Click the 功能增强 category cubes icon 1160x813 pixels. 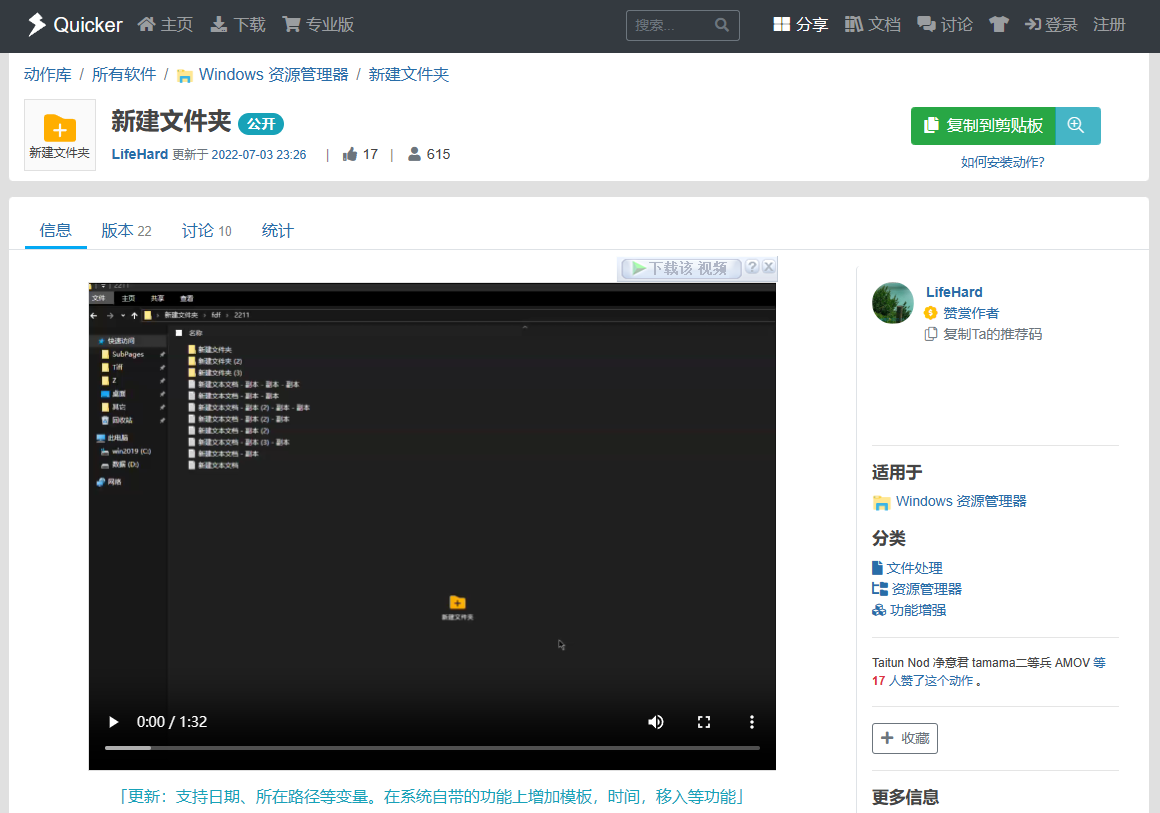tap(877, 609)
